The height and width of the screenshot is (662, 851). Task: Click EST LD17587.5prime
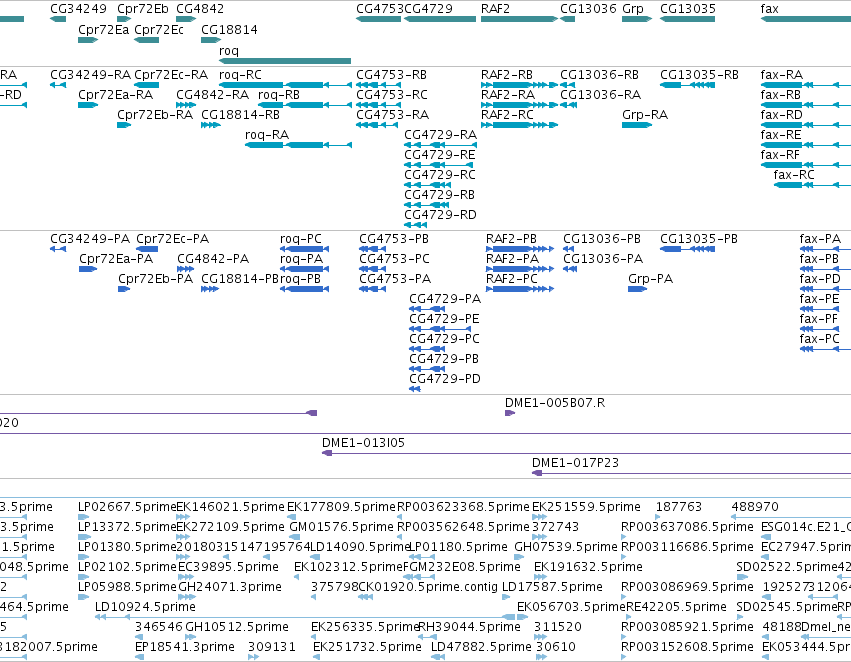tap(506, 597)
